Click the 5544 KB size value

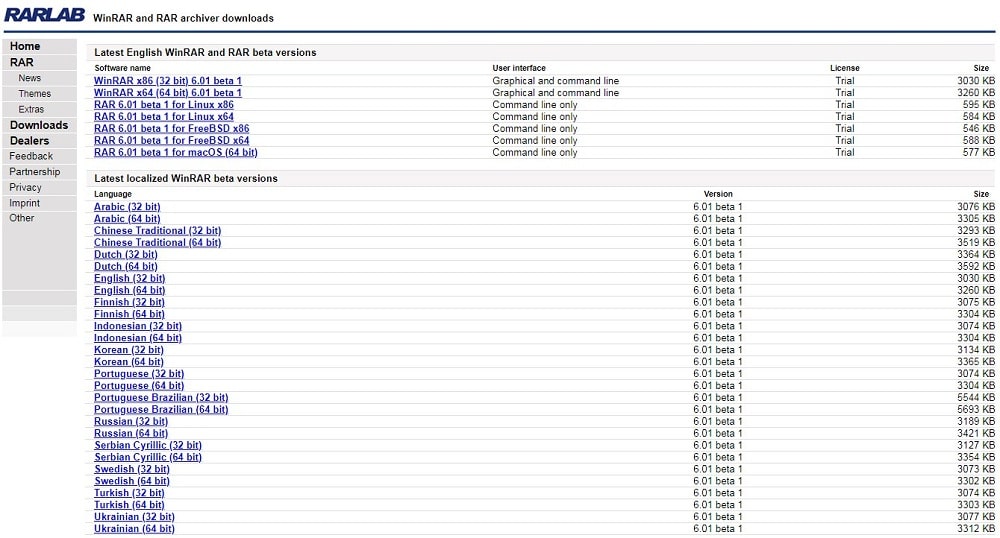[x=976, y=398]
